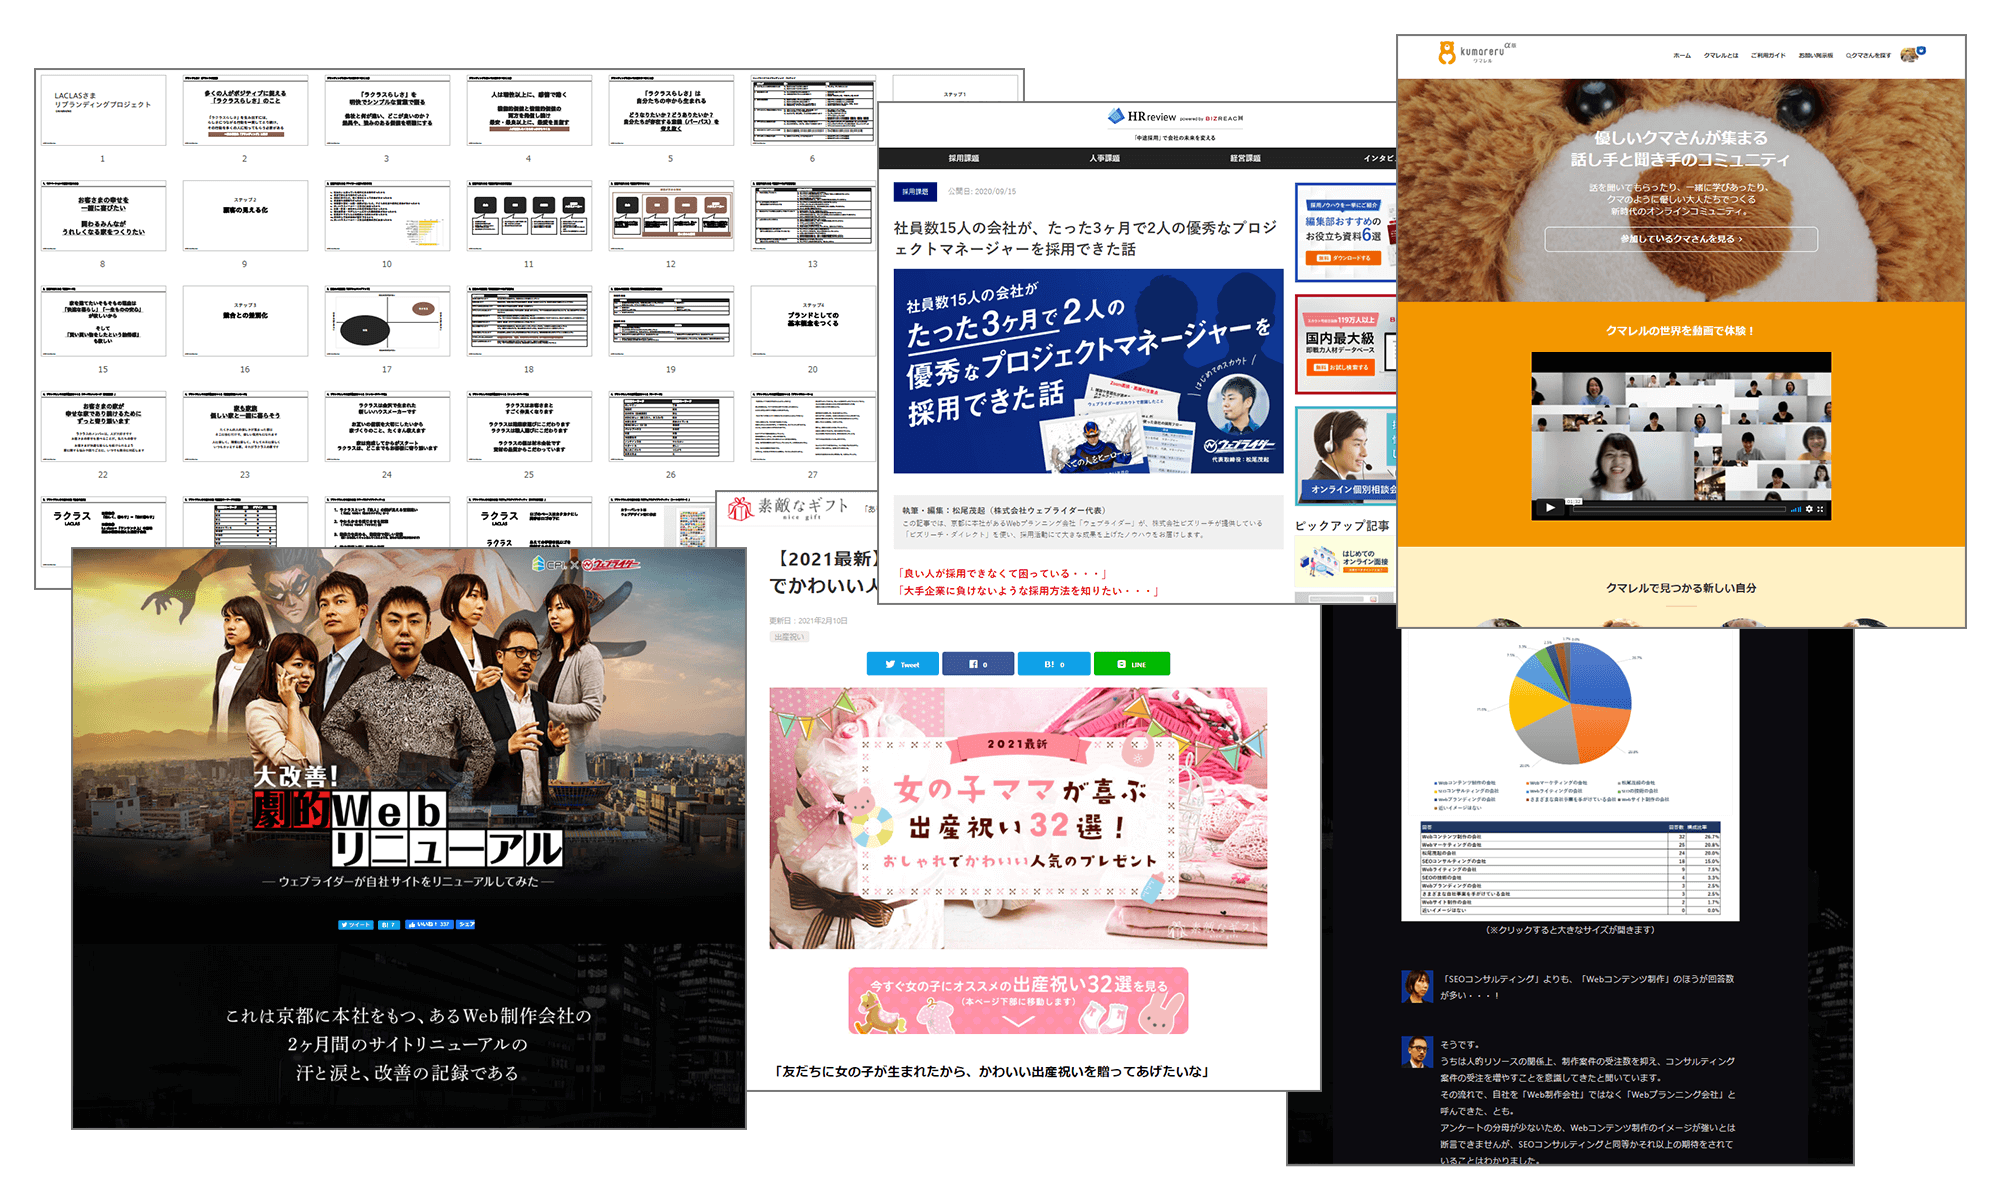The height and width of the screenshot is (1200, 2000).
Task: Click small シェア button on dark page
Action: 466,925
